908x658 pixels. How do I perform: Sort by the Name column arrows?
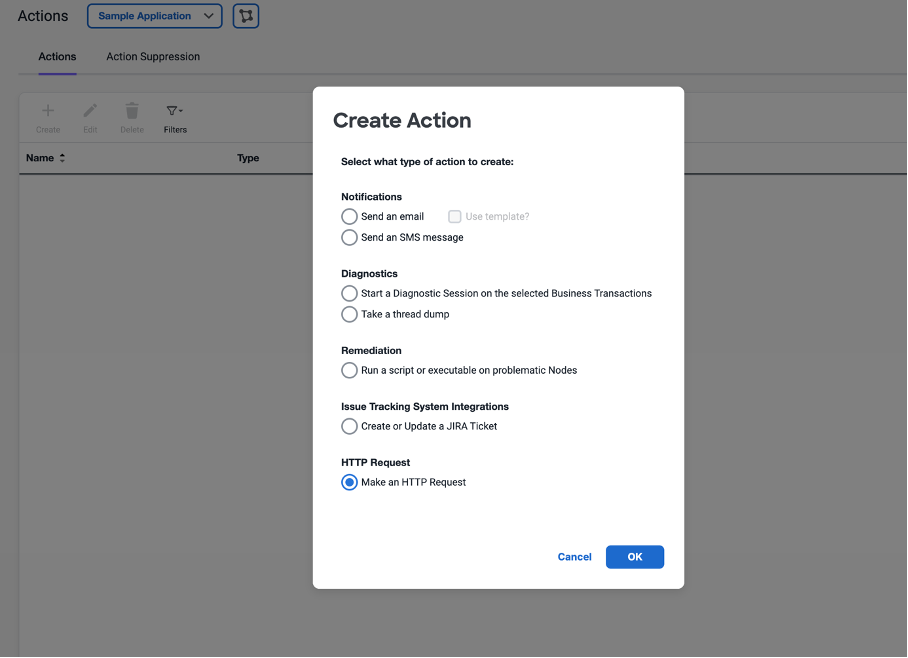click(x=62, y=158)
